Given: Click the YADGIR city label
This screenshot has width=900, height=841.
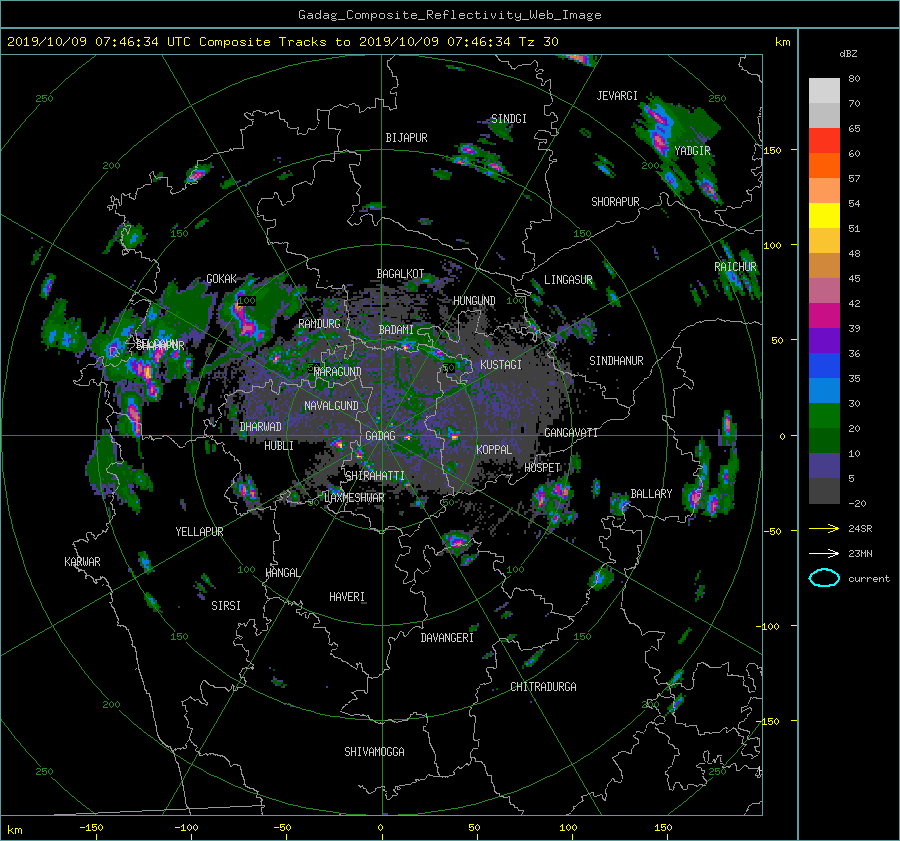Looking at the screenshot, I should 692,151.
